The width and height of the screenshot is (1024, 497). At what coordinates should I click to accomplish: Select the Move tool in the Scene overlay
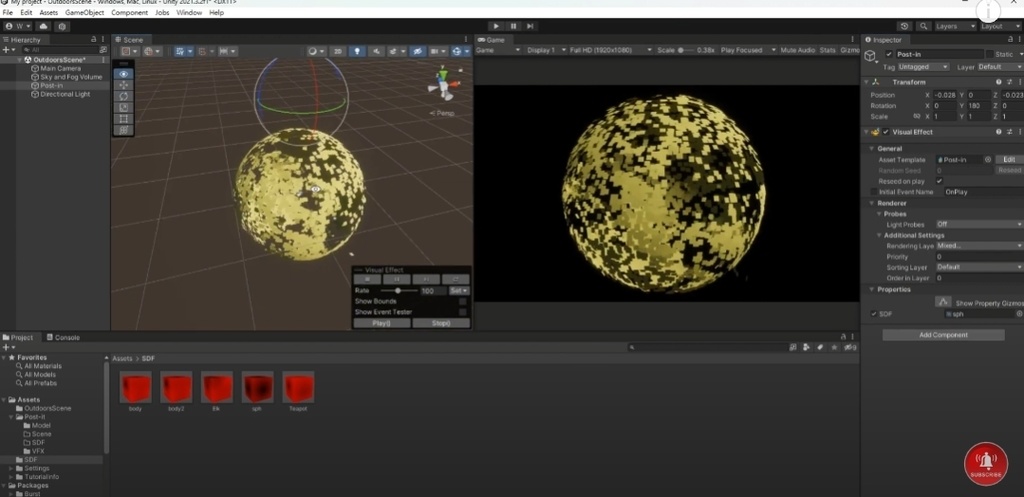click(x=125, y=85)
